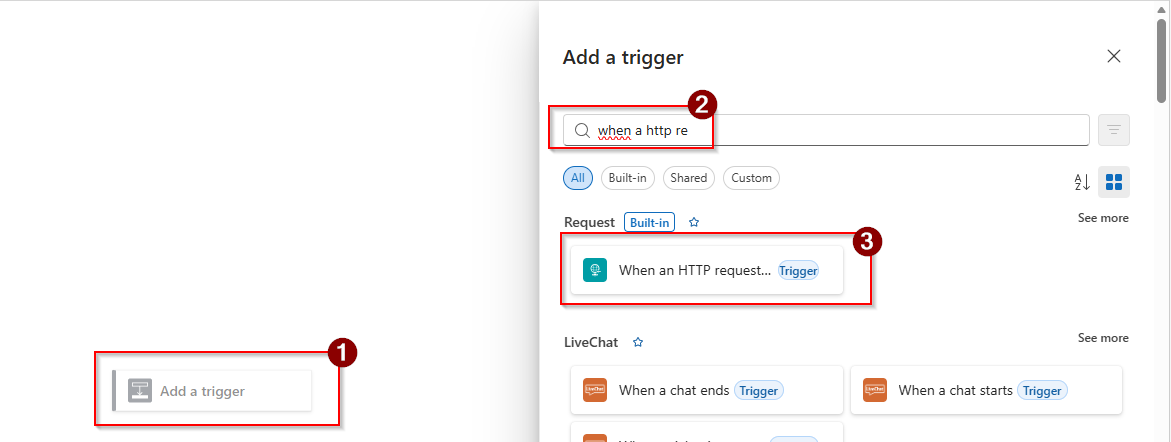
Task: Select the 'When a chat ends' trigger
Action: pyautogui.click(x=674, y=390)
